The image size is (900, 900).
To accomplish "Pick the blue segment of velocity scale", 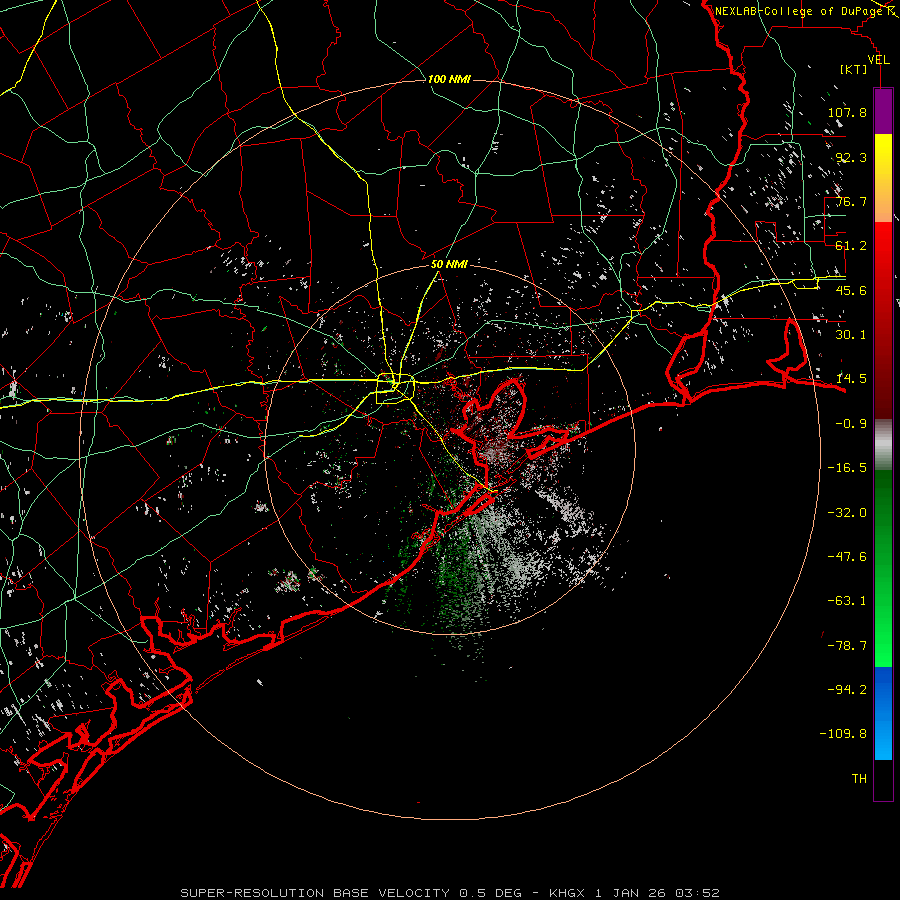I will 883,713.
